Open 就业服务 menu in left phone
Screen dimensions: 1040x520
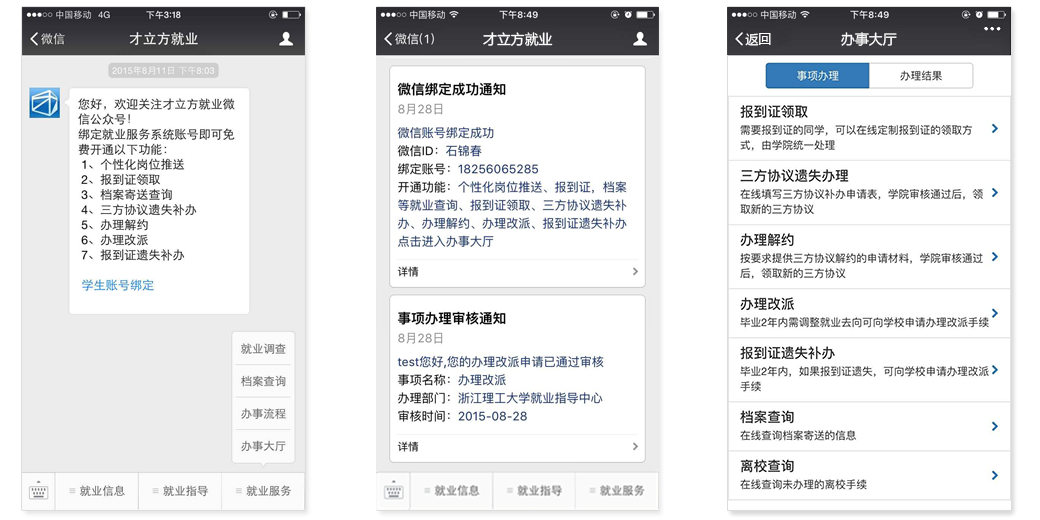coord(263,491)
